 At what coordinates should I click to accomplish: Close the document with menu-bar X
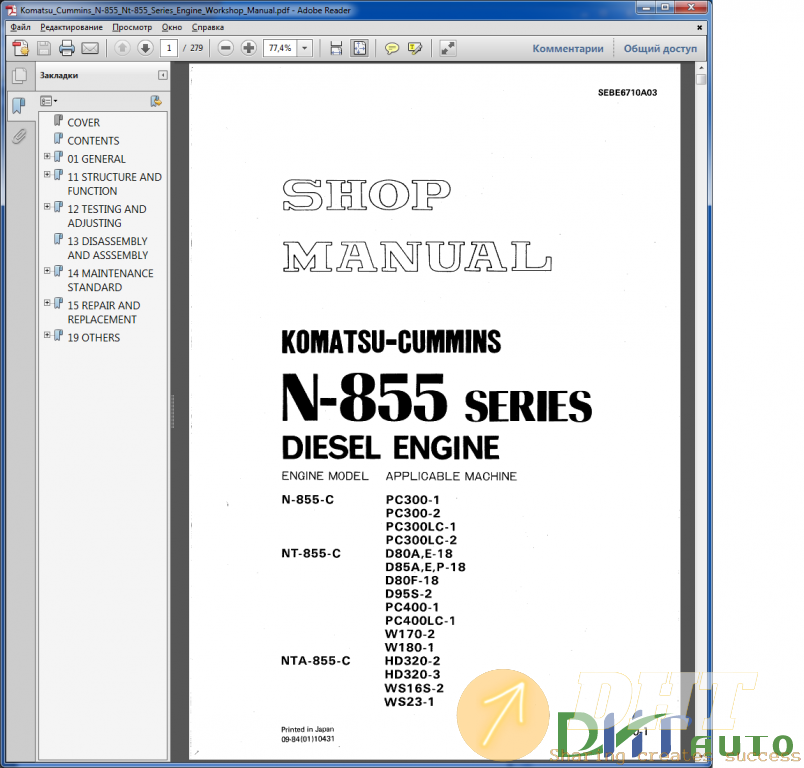pos(699,27)
